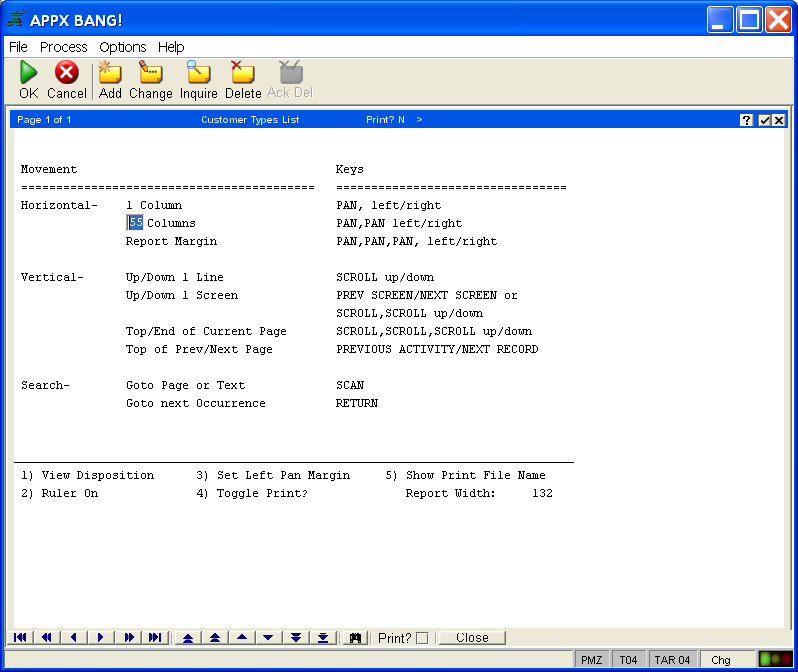Select the Add record icon
Screen dimensions: 798x672
[x=110, y=72]
